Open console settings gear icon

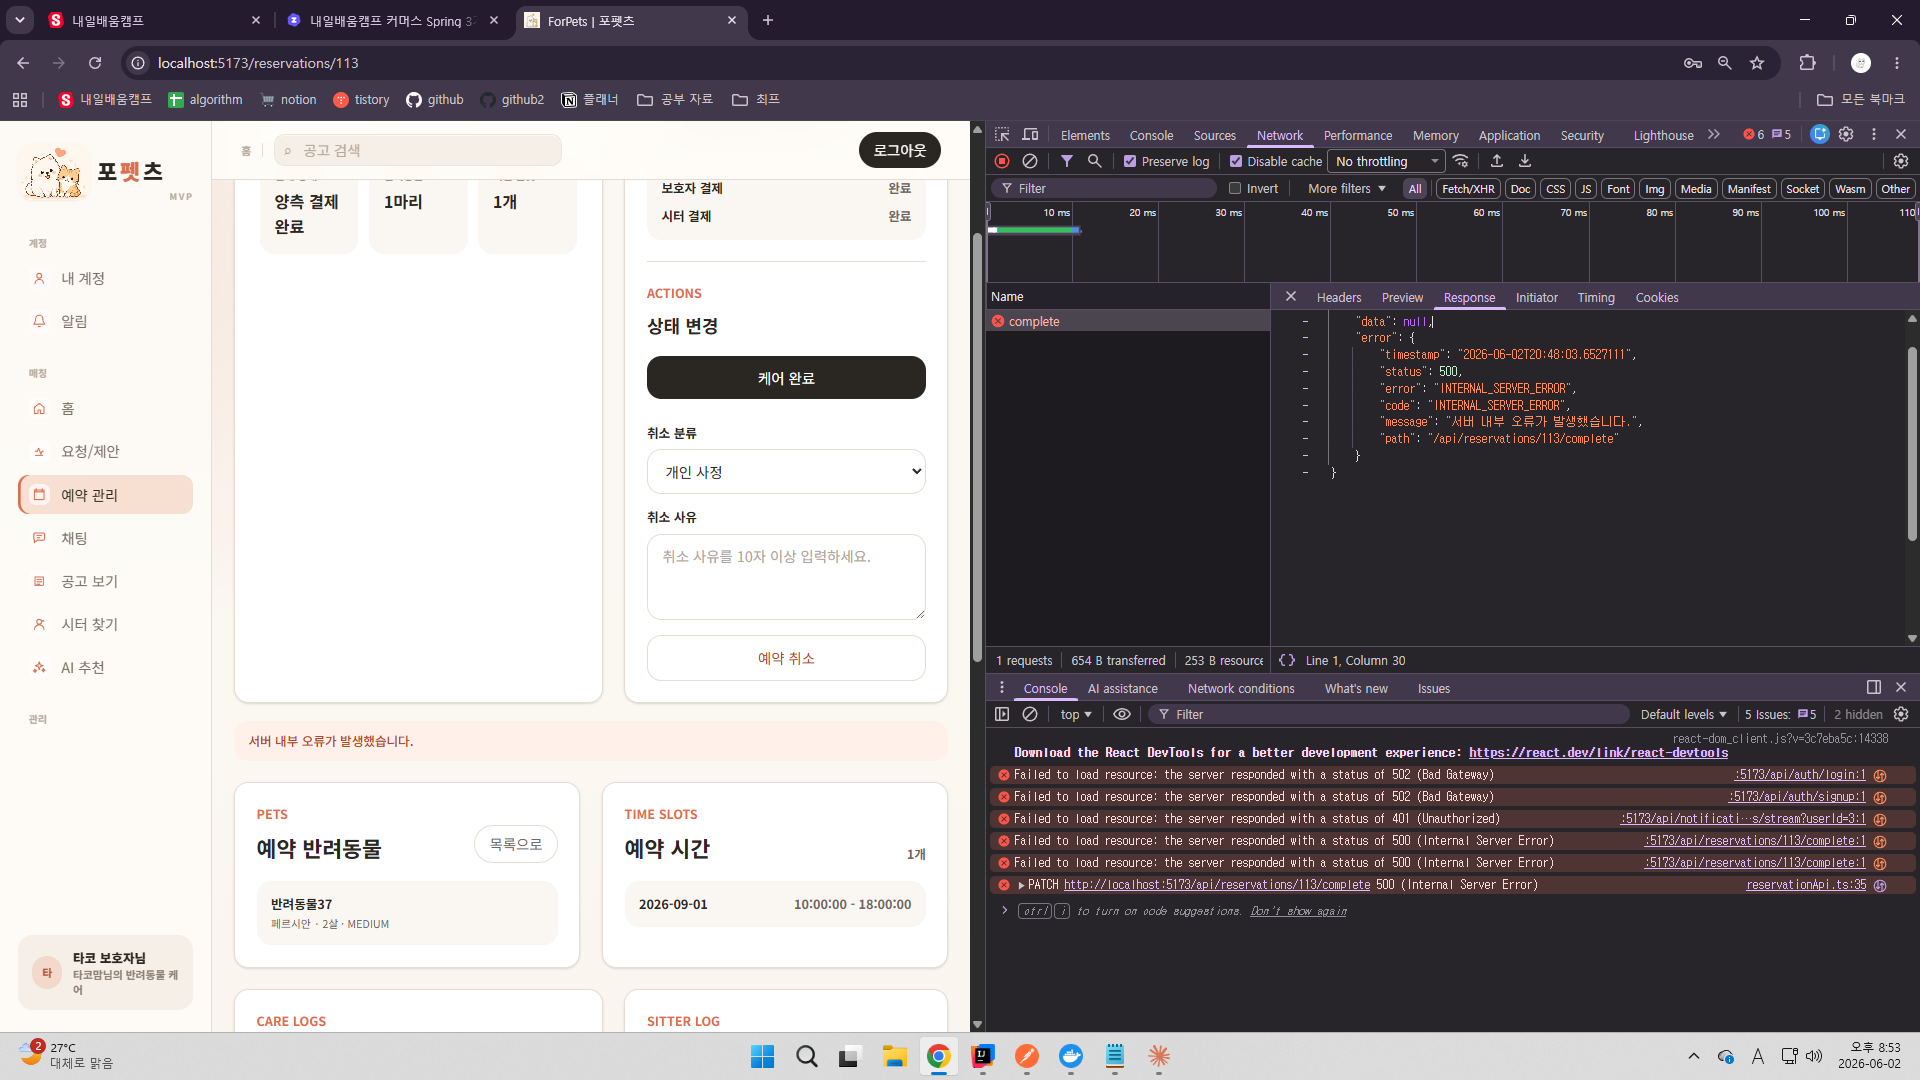tap(1901, 714)
